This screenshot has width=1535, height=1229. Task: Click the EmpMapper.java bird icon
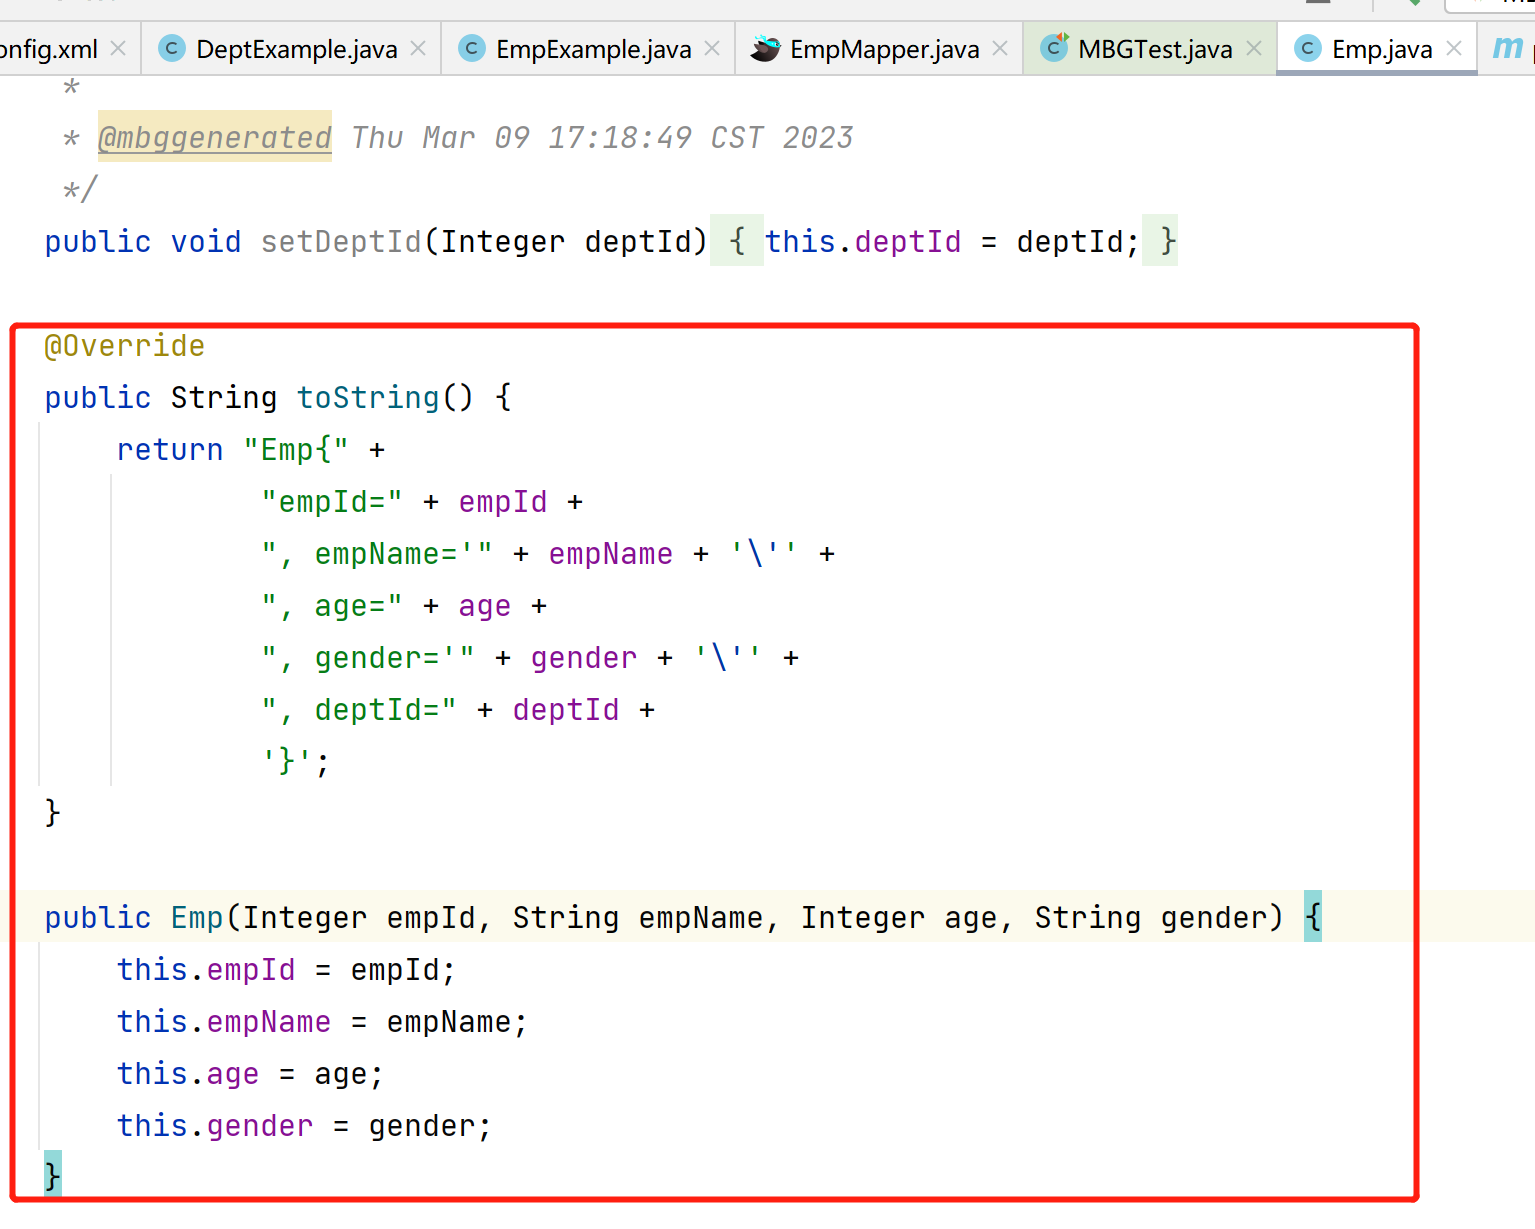click(x=765, y=48)
